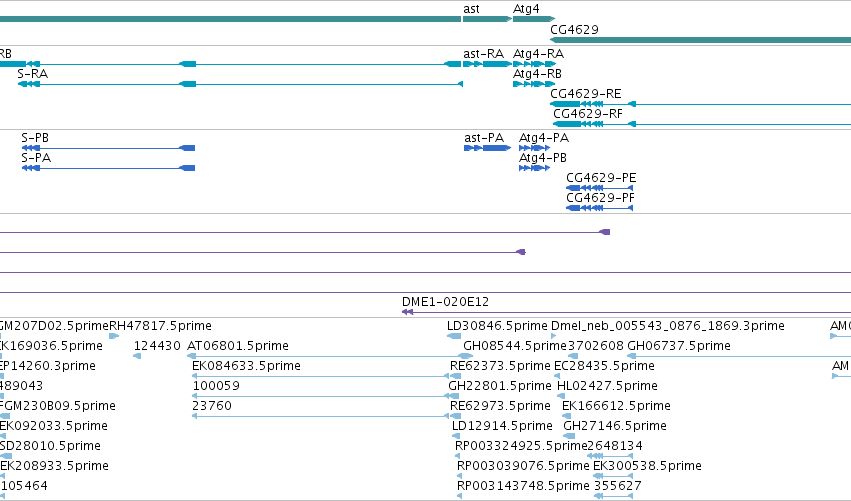
Task: Select transcript Atg4-RB
Action: click(x=537, y=74)
